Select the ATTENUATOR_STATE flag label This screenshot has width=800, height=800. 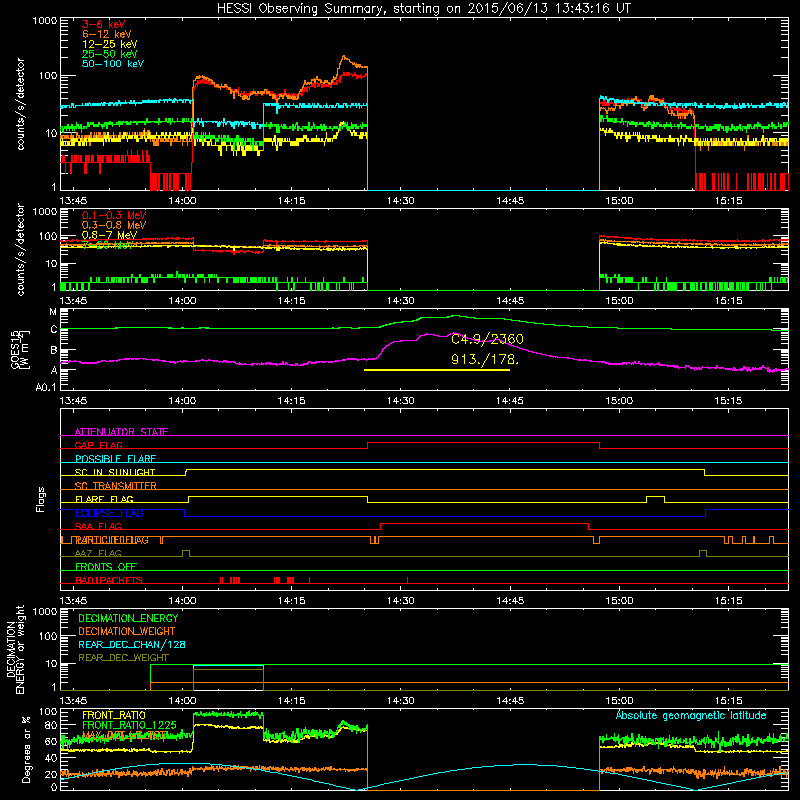tap(121, 432)
